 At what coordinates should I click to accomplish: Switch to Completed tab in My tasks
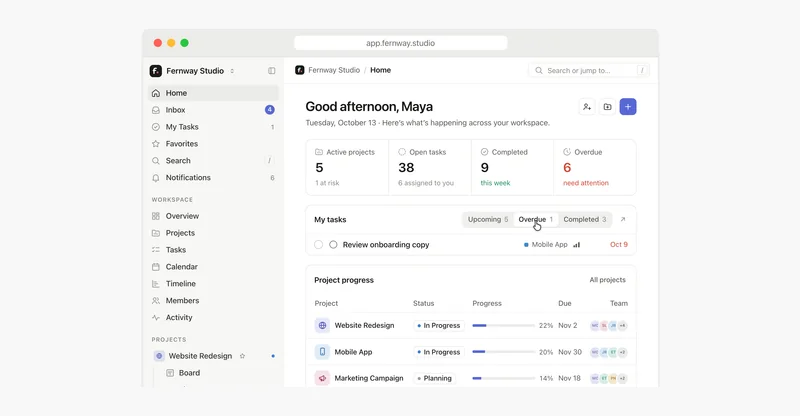[x=585, y=219]
